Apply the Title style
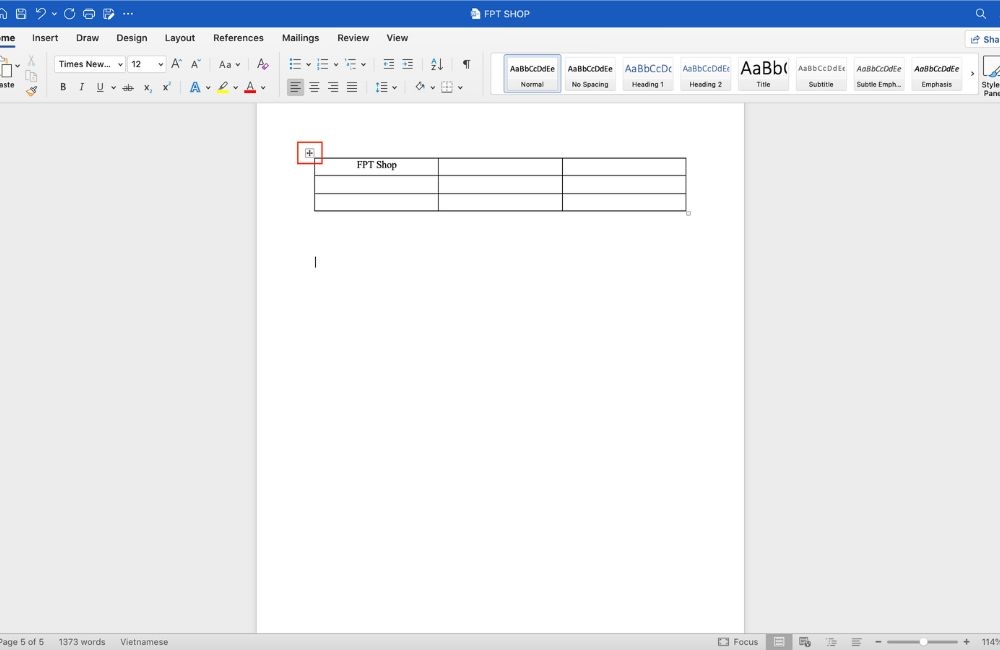The width and height of the screenshot is (1000, 650). [x=763, y=73]
